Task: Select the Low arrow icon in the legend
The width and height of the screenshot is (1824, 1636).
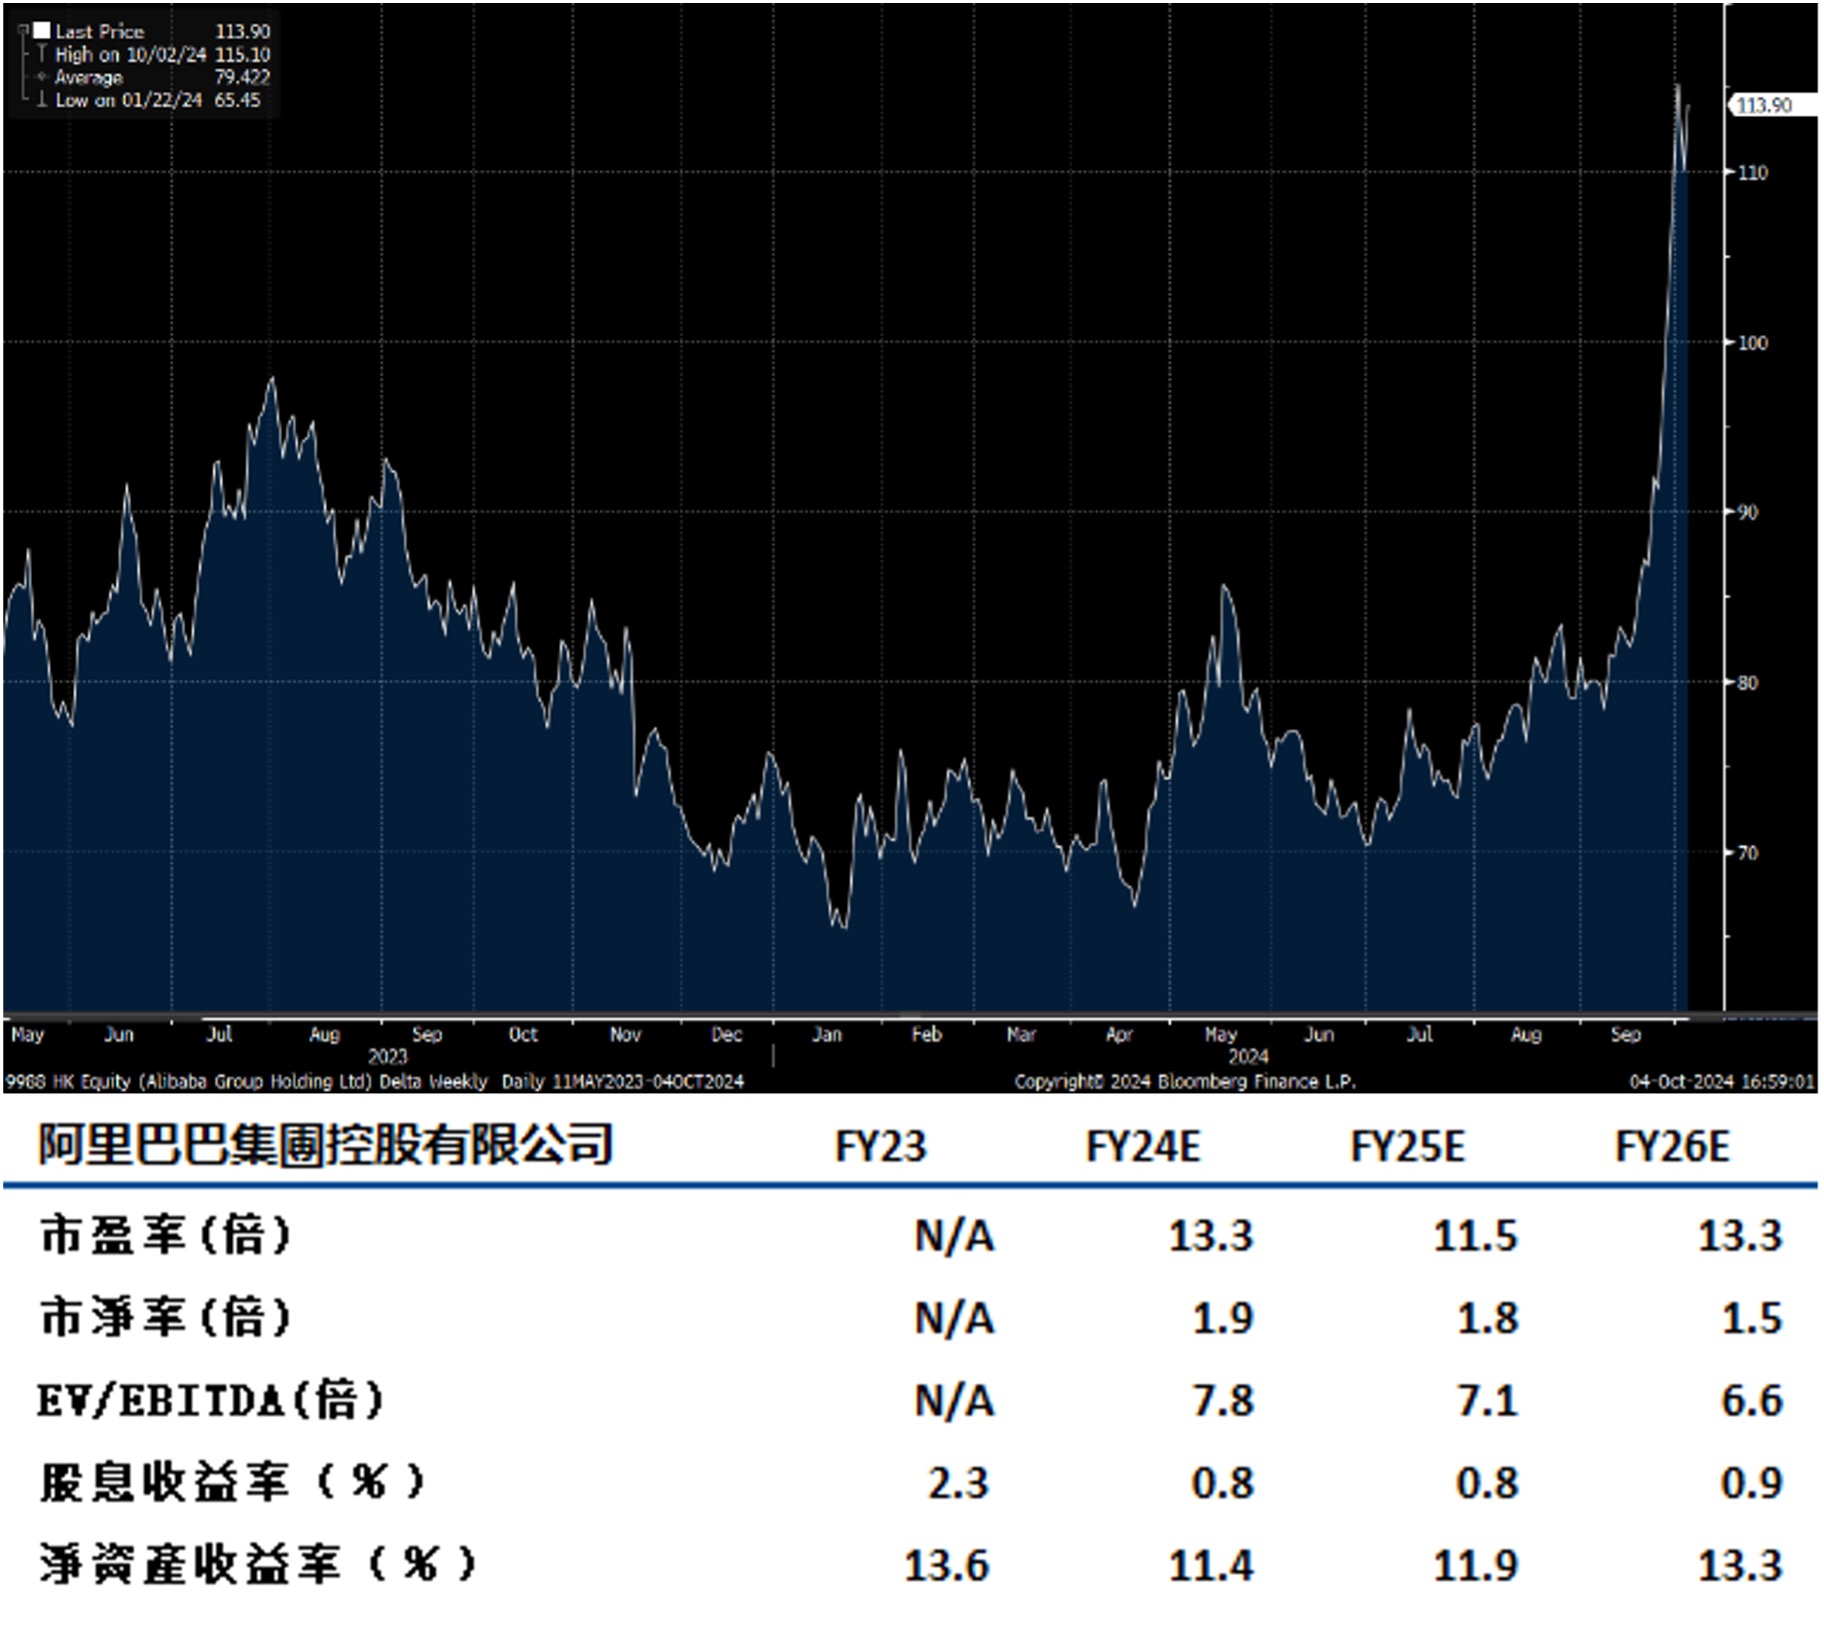Action: (x=41, y=97)
